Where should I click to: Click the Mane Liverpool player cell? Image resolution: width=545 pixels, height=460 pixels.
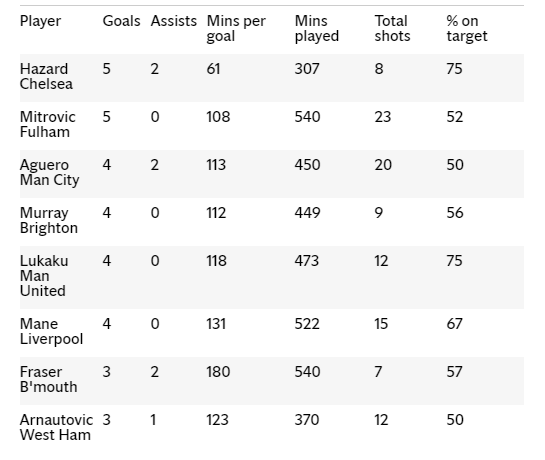point(51,332)
